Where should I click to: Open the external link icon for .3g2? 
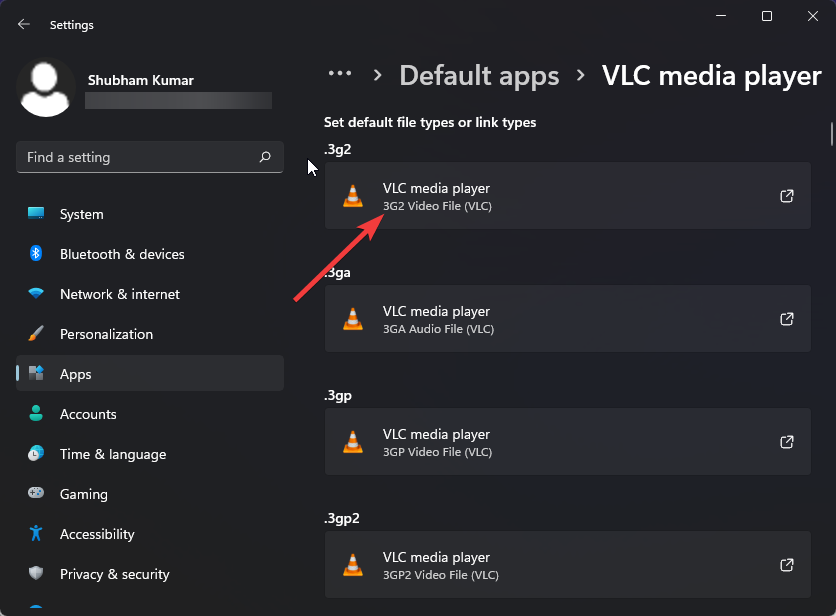coord(787,196)
